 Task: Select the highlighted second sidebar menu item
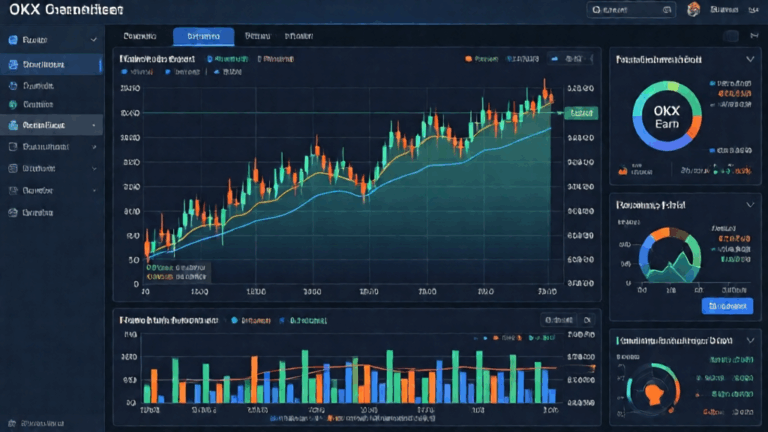coord(51,64)
